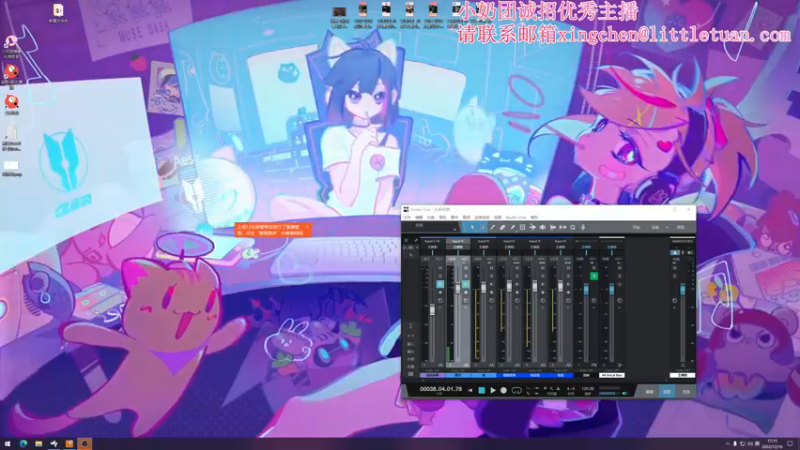
Task: Open the 编辑 (Edit) menu
Action: point(419,217)
